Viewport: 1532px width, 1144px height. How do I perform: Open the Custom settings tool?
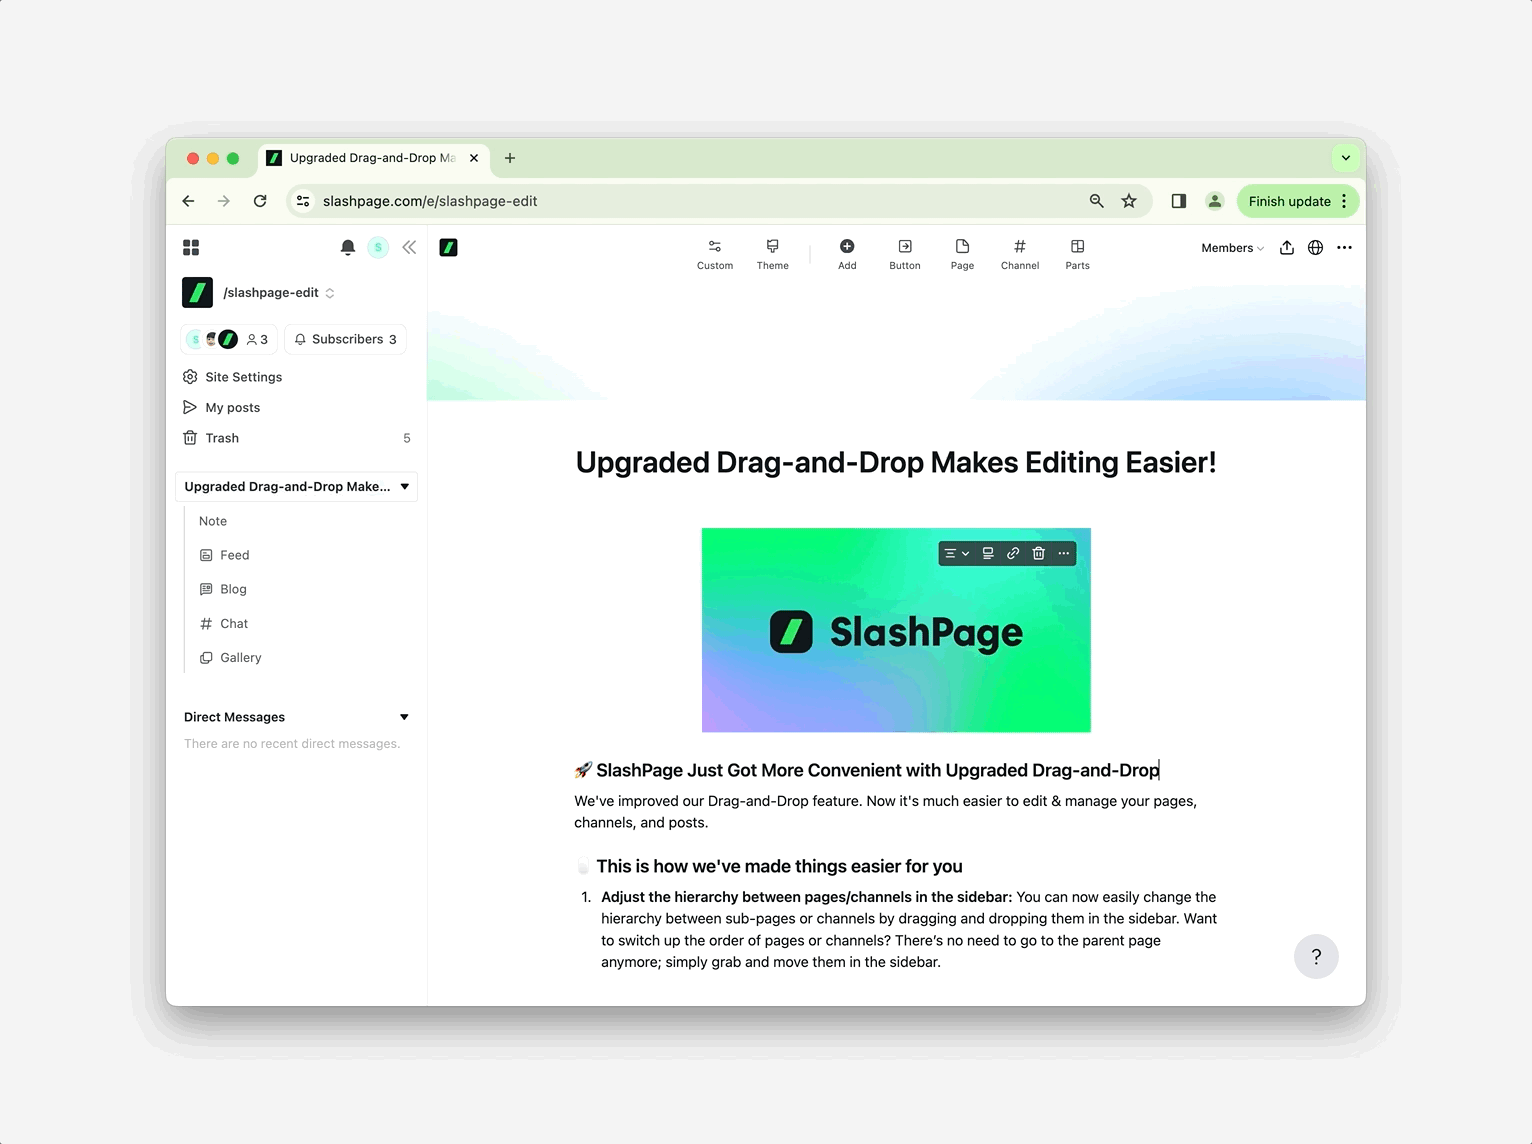click(715, 254)
